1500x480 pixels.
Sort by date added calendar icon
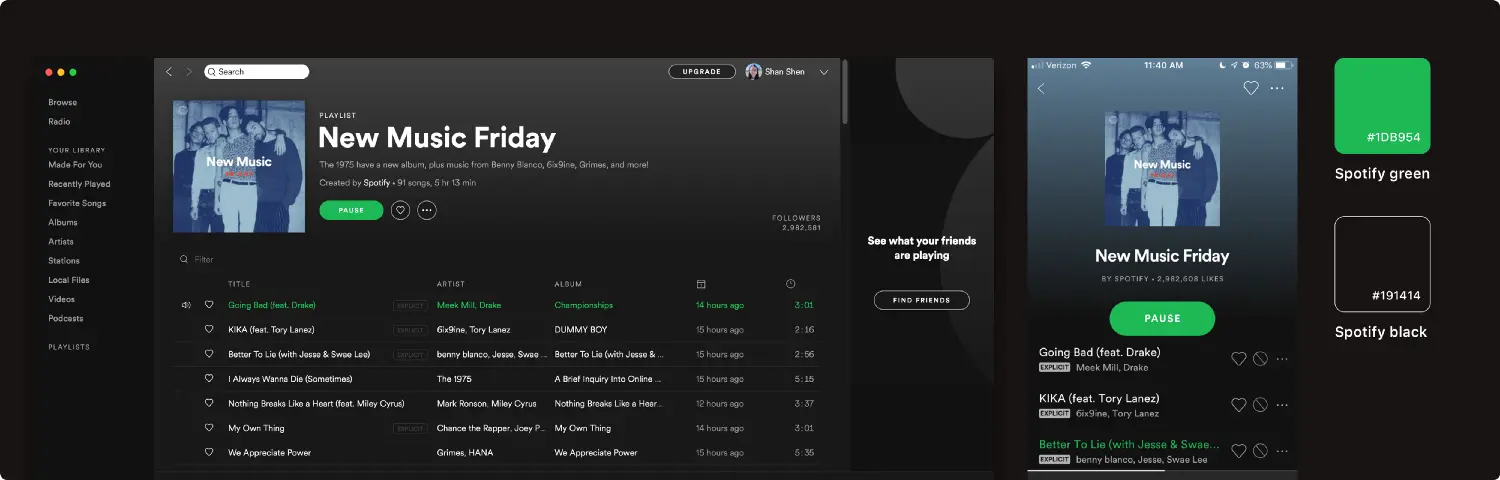(x=701, y=284)
